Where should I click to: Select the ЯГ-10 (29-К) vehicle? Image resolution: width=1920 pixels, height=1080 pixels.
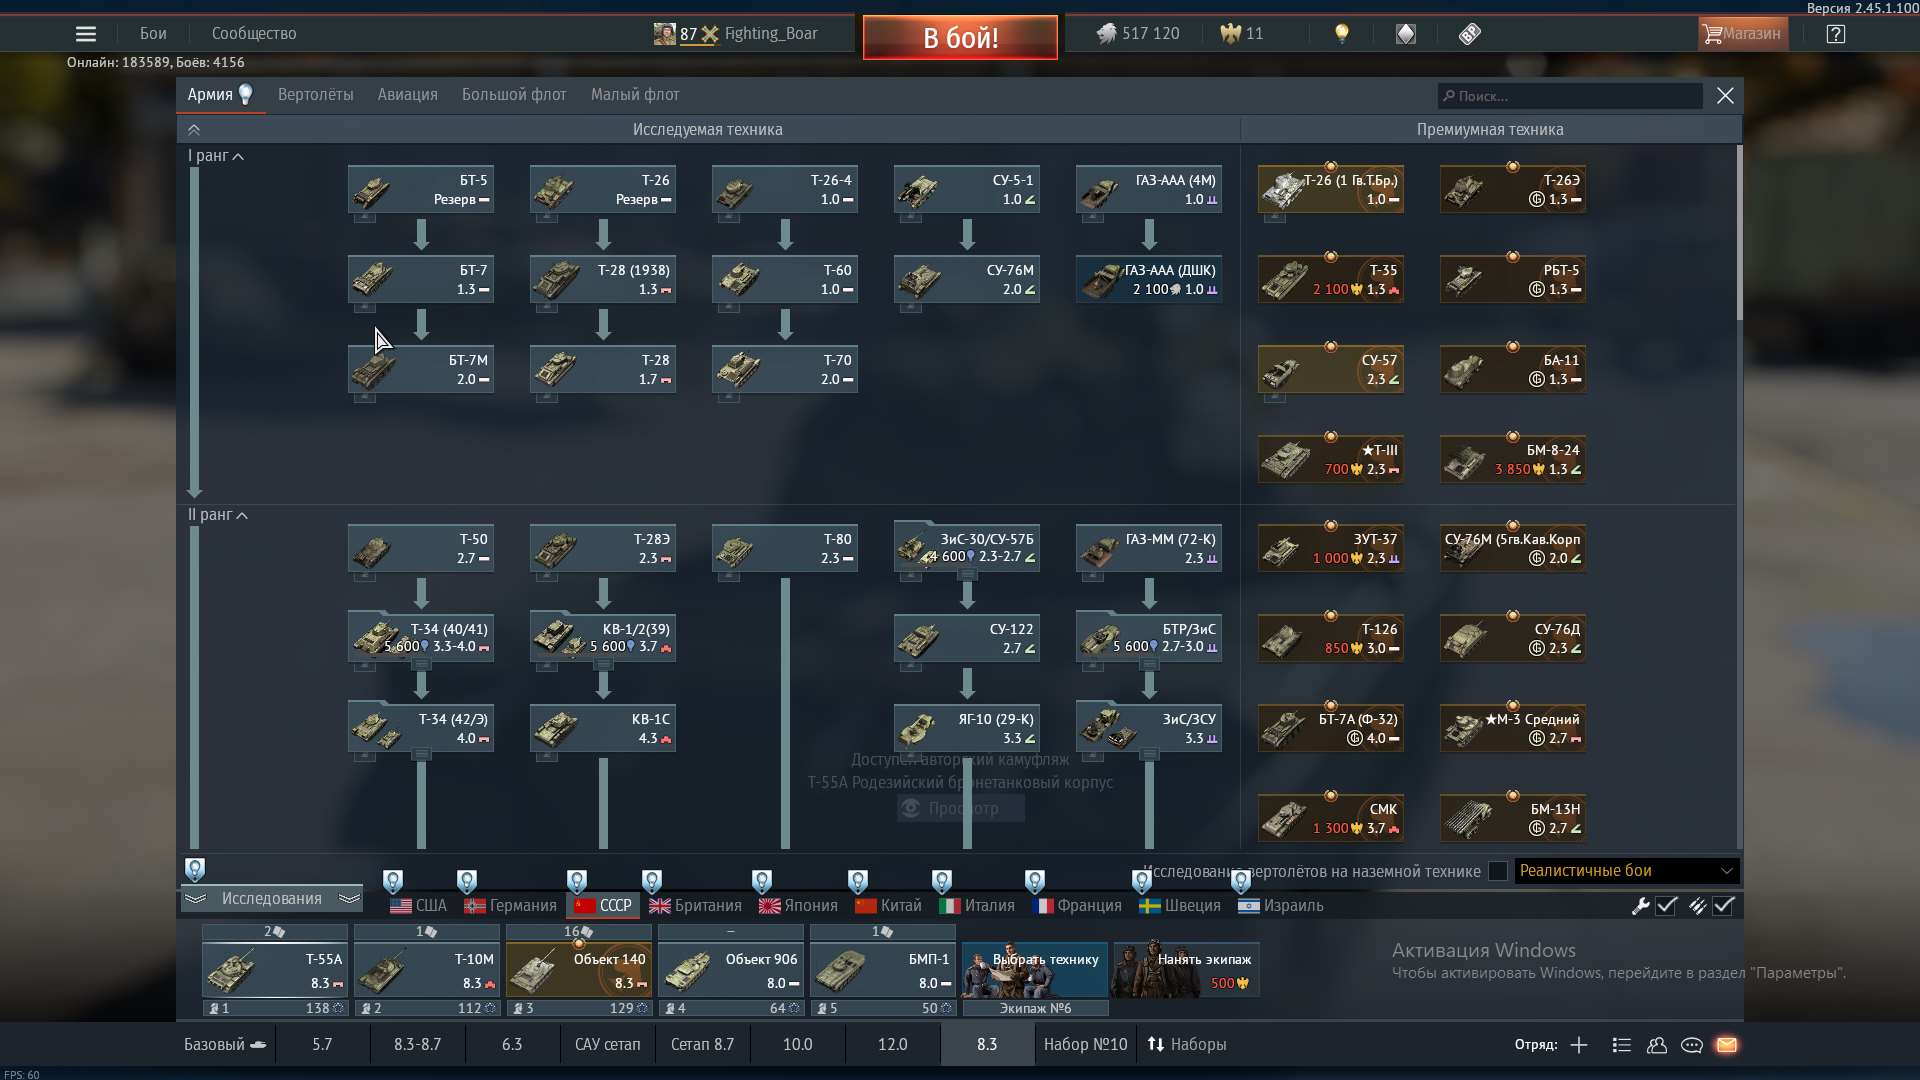click(967, 728)
